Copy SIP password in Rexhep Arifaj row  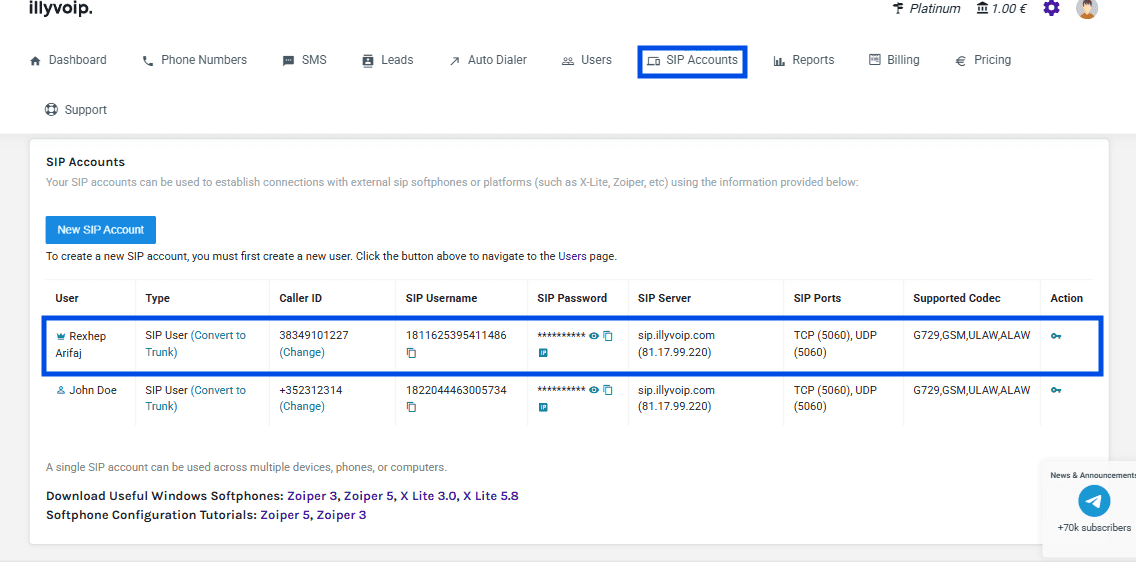point(608,336)
